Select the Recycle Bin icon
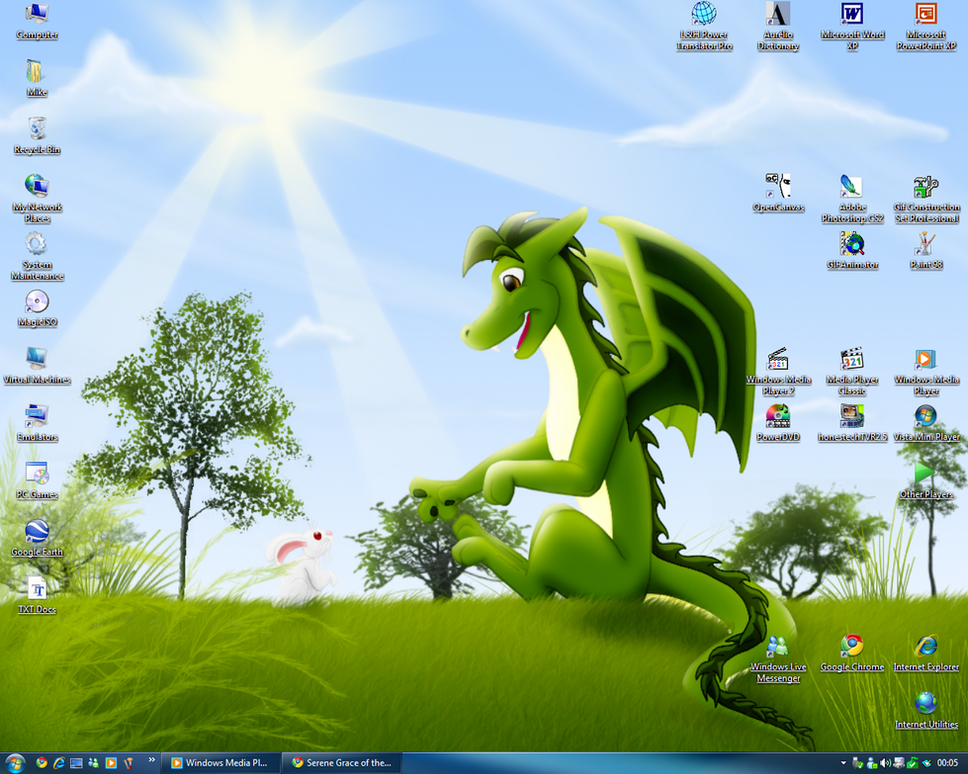 [37, 136]
